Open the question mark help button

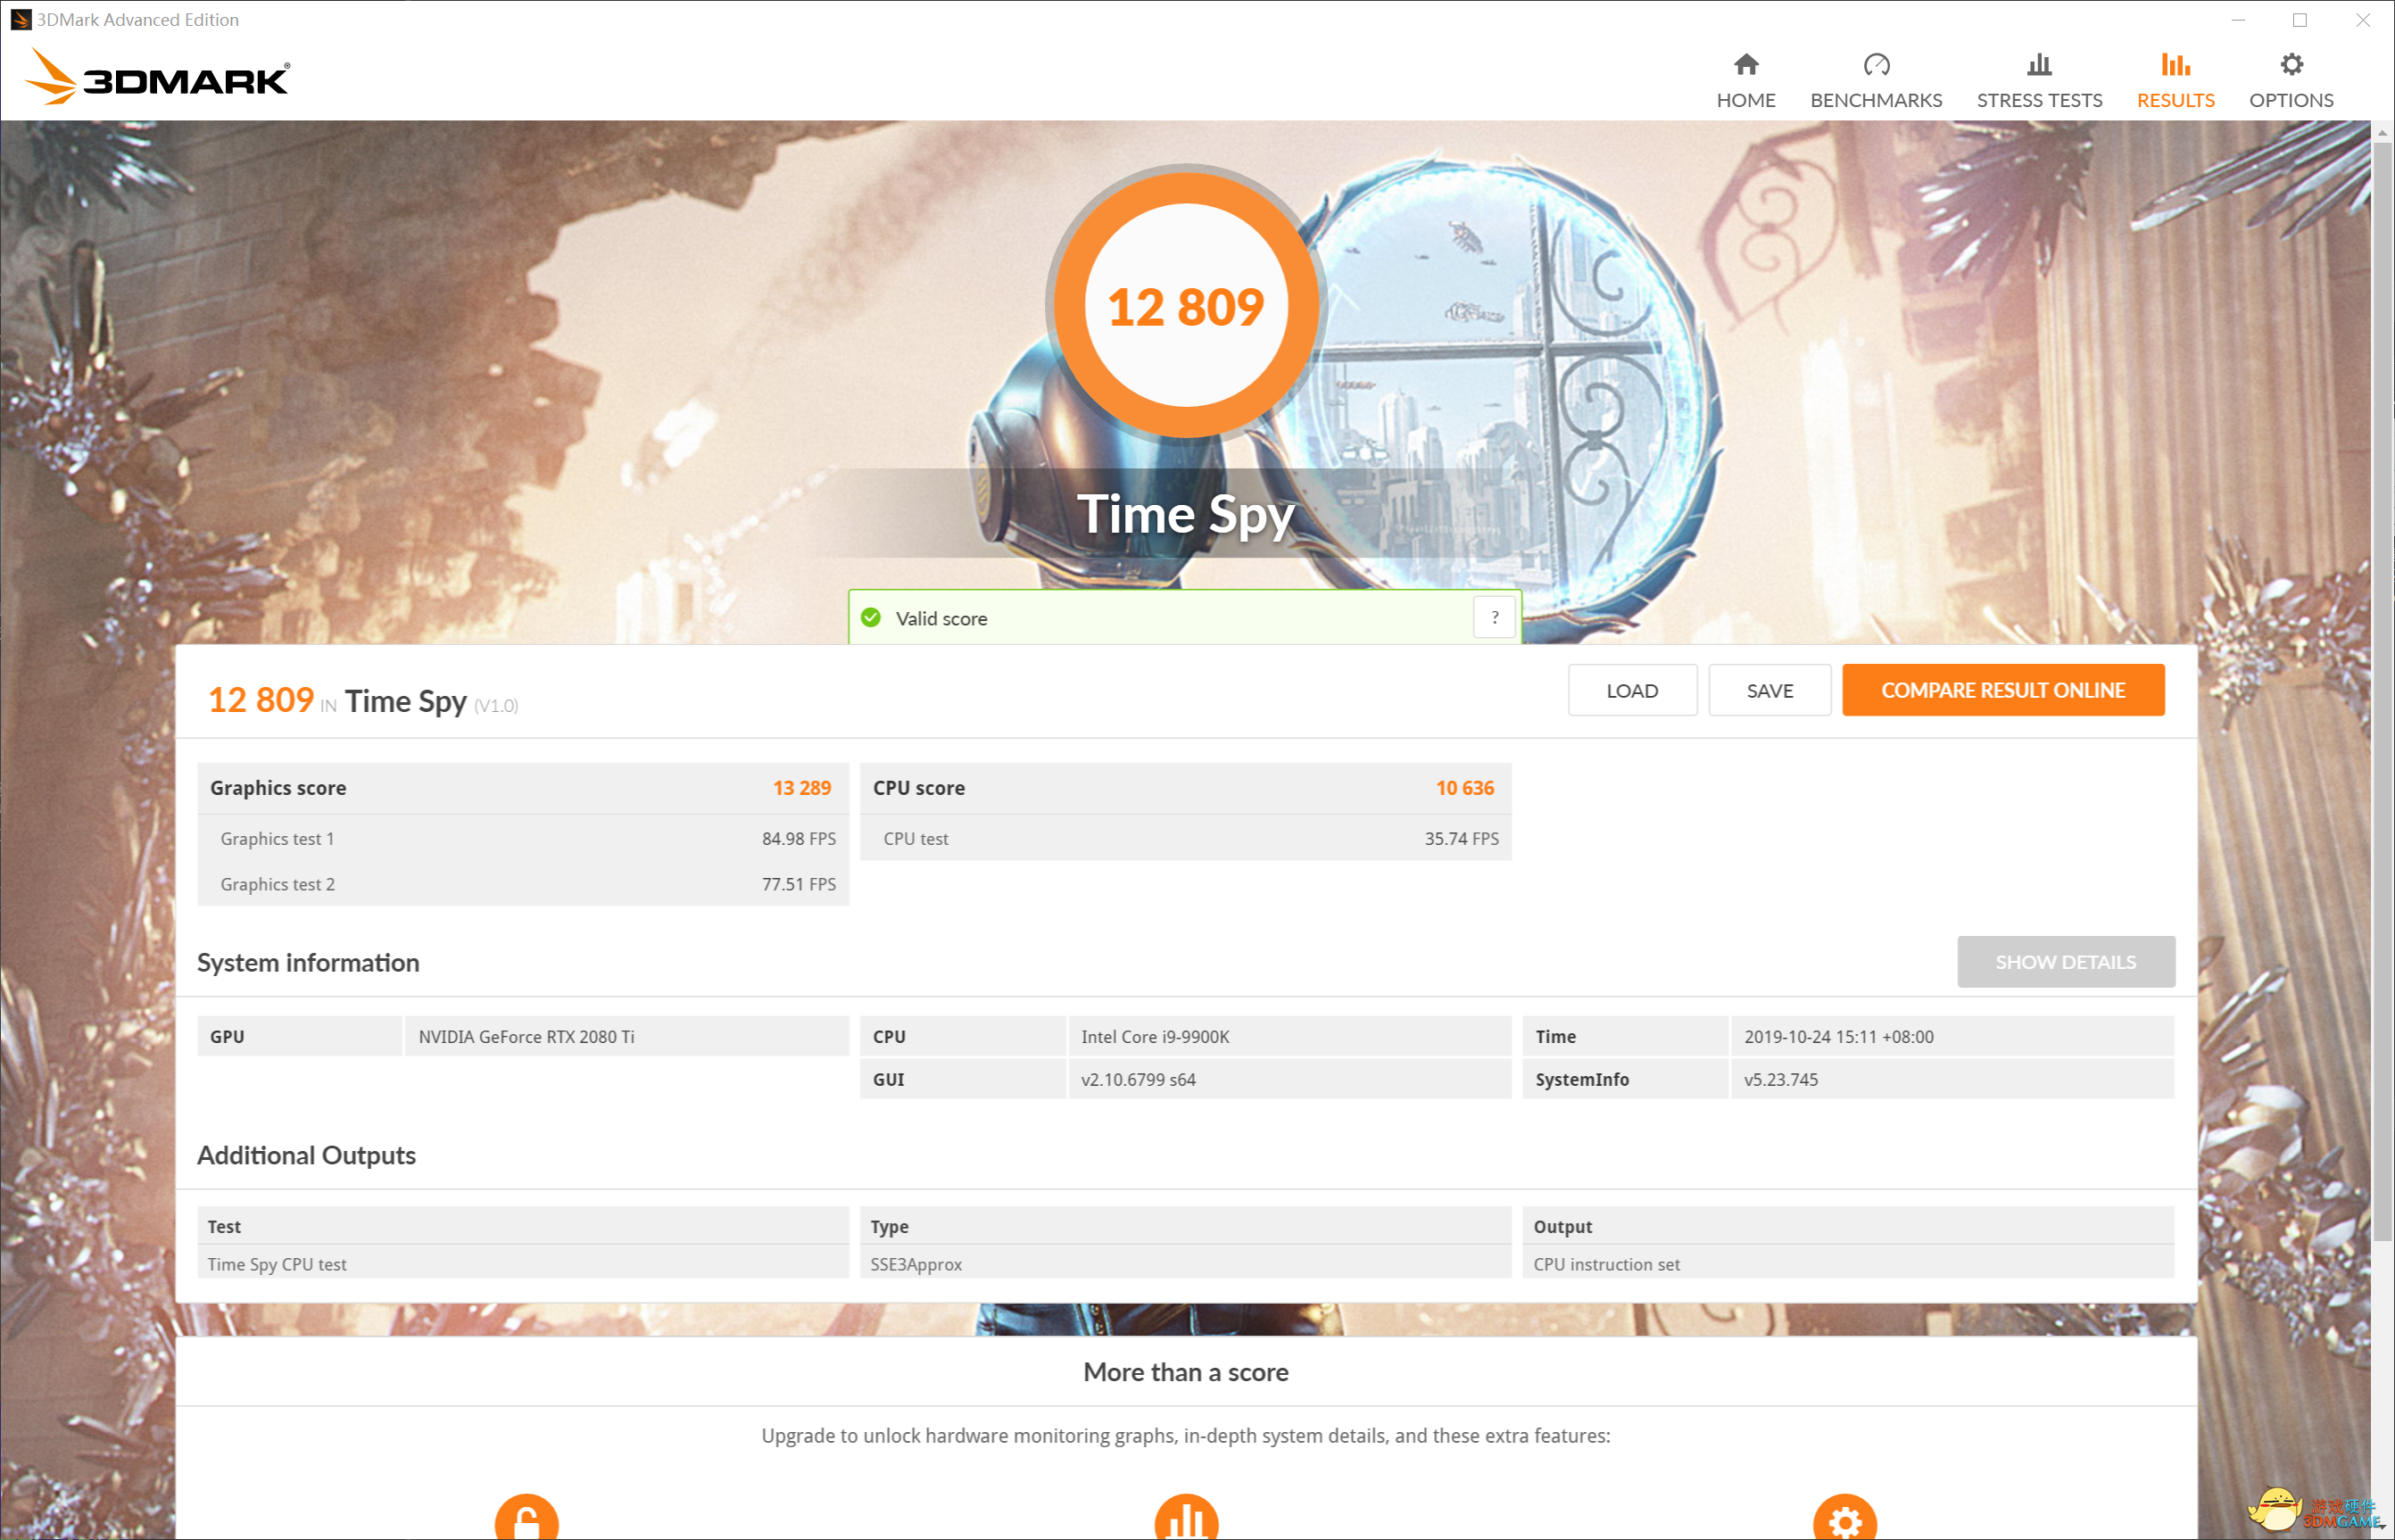coord(1494,618)
